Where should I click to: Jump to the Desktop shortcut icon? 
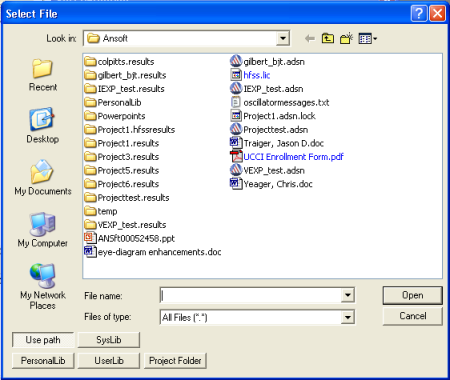click(43, 126)
